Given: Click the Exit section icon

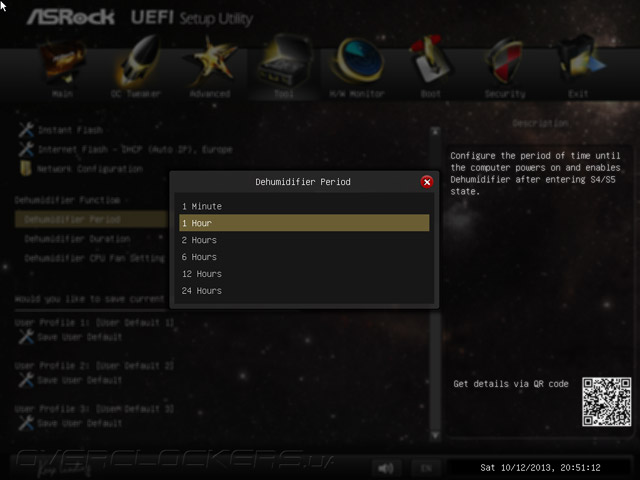Looking at the screenshot, I should [x=580, y=61].
